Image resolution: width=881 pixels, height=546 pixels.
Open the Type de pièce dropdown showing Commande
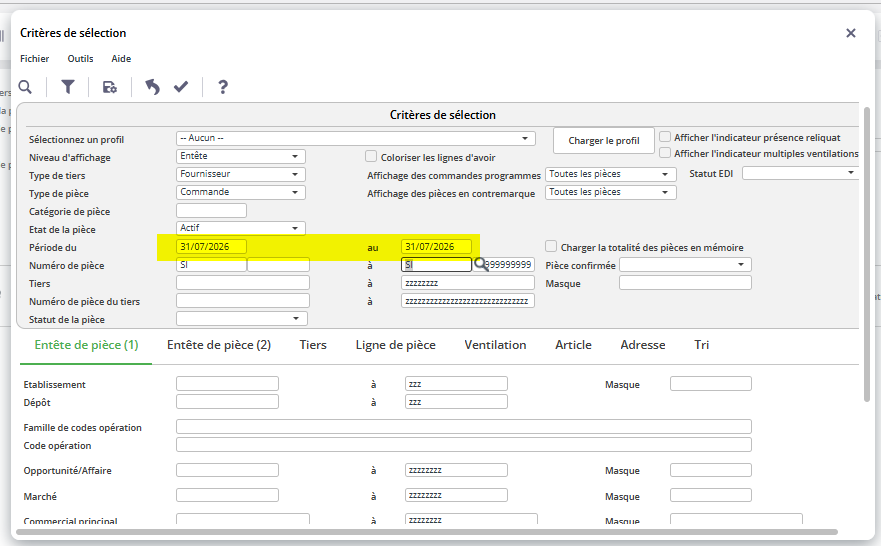[x=240, y=192]
